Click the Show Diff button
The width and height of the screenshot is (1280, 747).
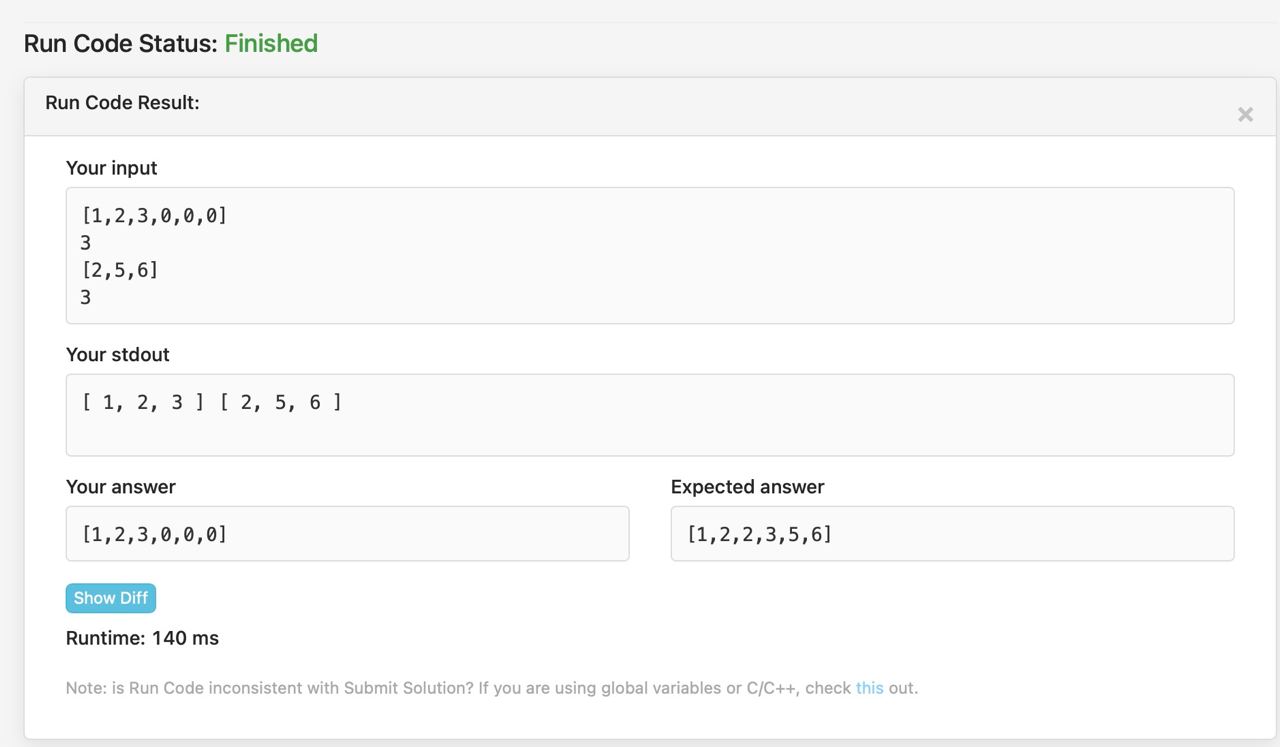(x=111, y=598)
